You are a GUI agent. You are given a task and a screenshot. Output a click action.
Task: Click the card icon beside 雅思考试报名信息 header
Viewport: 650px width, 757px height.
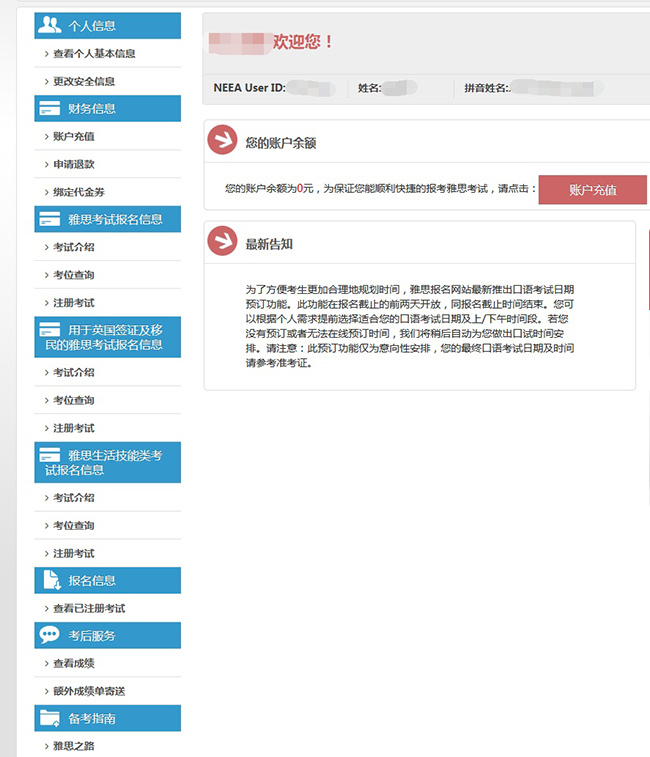point(50,219)
